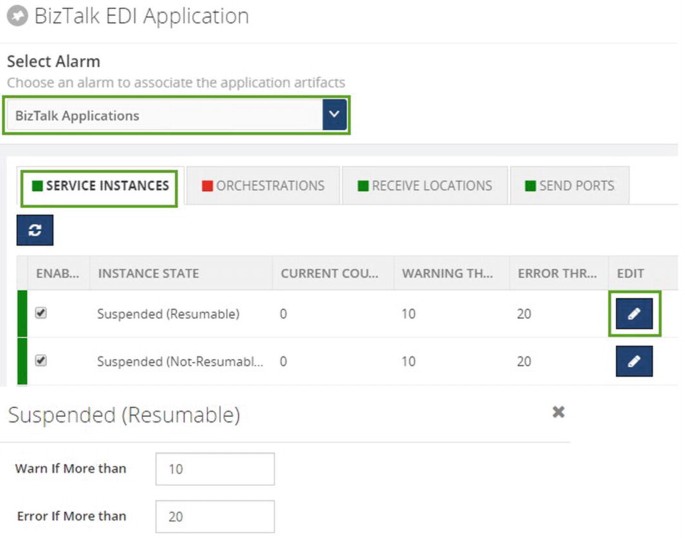Select the 'Suspended (Resumable)' row text
The width and height of the screenshot is (685, 538).
(168, 314)
